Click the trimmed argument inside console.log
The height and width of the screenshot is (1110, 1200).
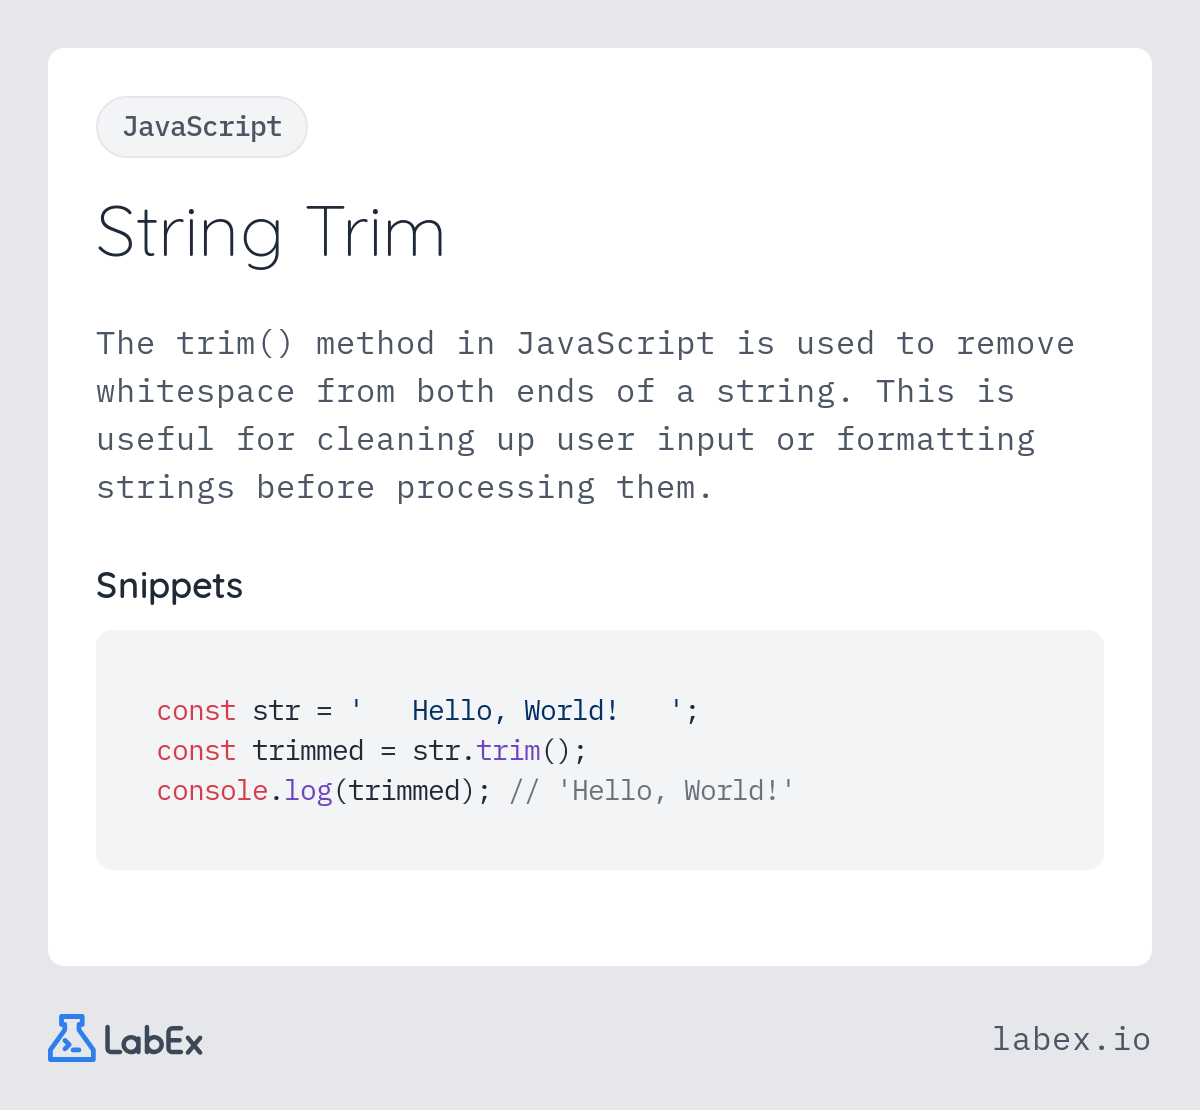click(404, 791)
